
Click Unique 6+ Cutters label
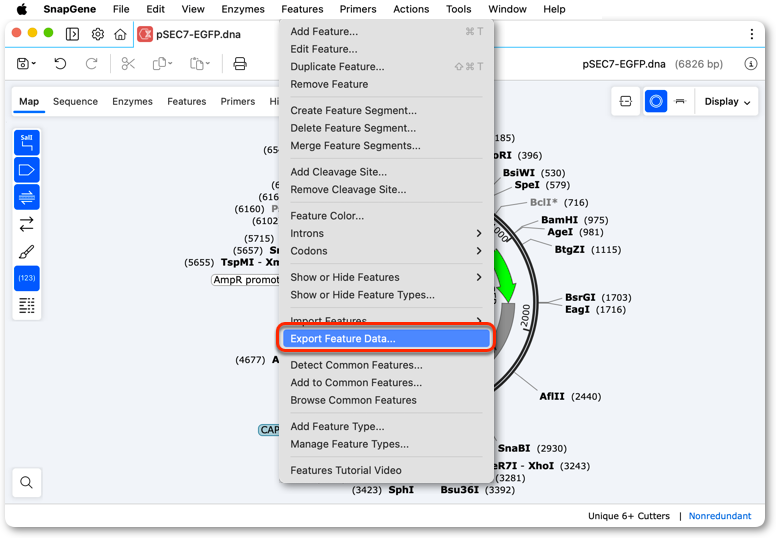[629, 516]
